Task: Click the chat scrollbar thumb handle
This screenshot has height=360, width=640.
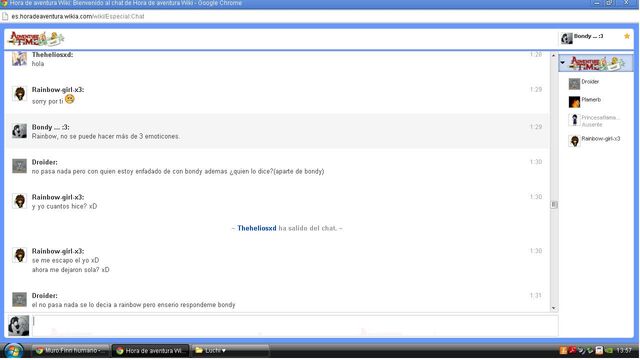Action: pyautogui.click(x=553, y=204)
